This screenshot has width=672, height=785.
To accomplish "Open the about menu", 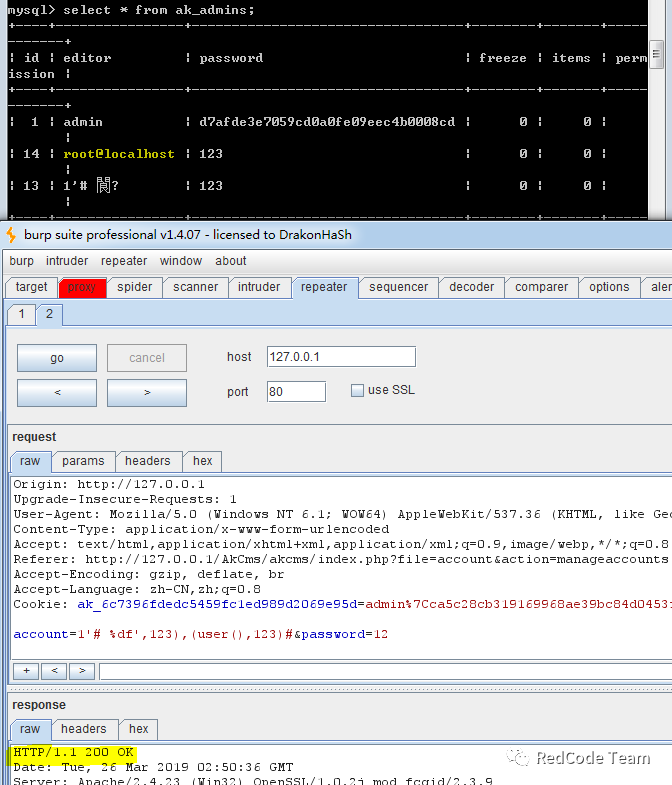I will (x=231, y=261).
